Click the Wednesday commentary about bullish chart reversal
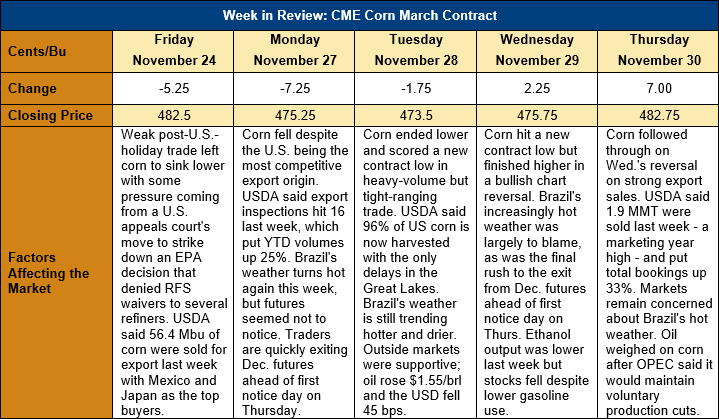The width and height of the screenshot is (719, 419). coord(537,273)
